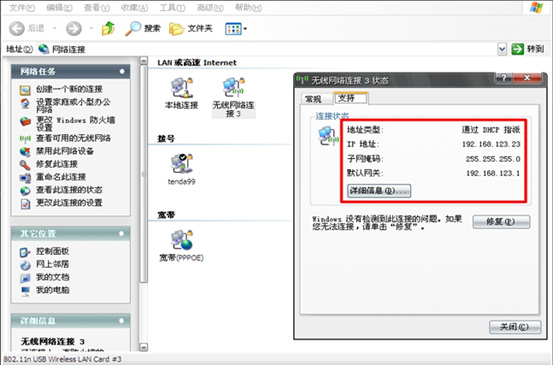
Task: Select the 本地连接 network icon
Action: tap(182, 87)
